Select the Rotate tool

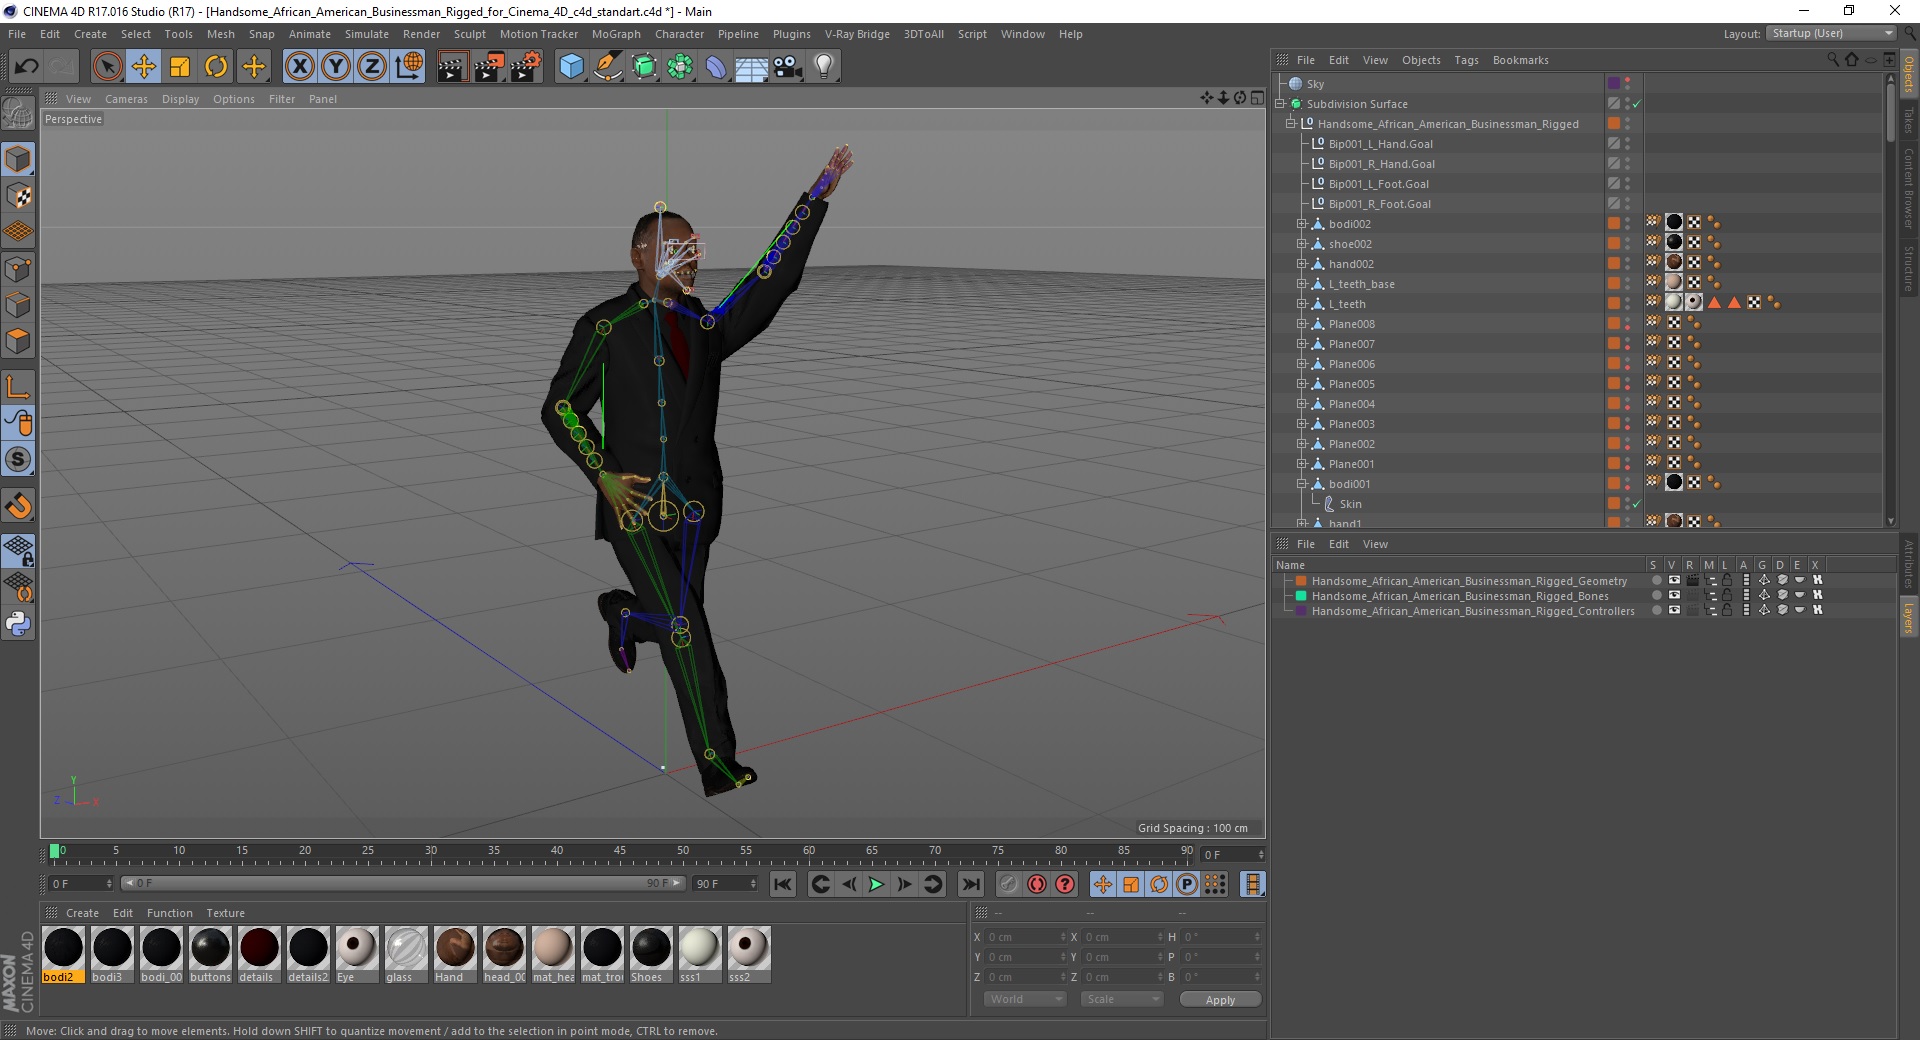(216, 67)
